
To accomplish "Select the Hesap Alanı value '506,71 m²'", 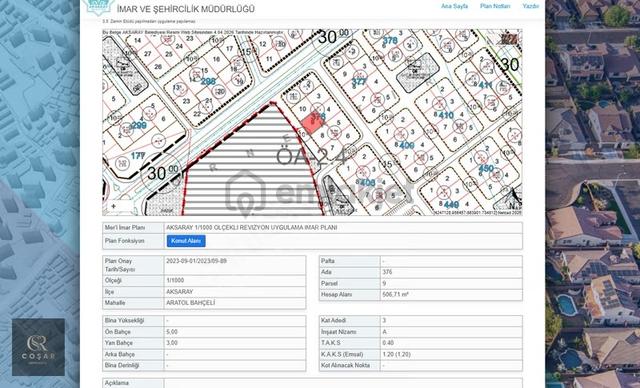I will [x=395, y=294].
